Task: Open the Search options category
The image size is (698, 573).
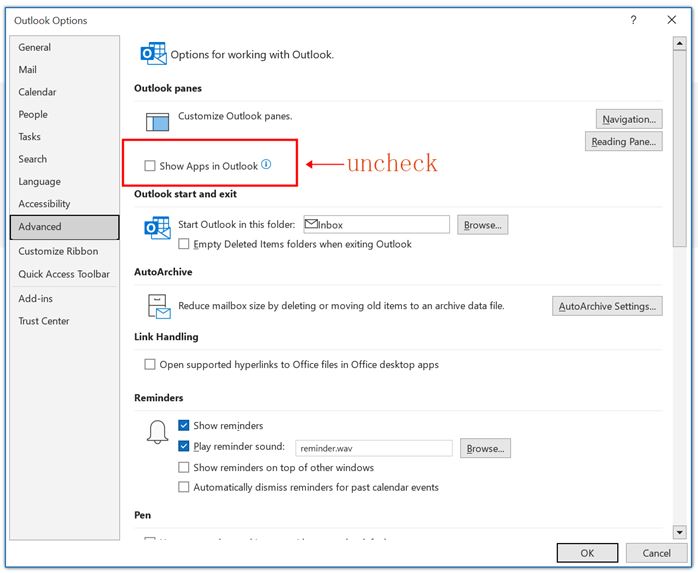Action: (65, 159)
